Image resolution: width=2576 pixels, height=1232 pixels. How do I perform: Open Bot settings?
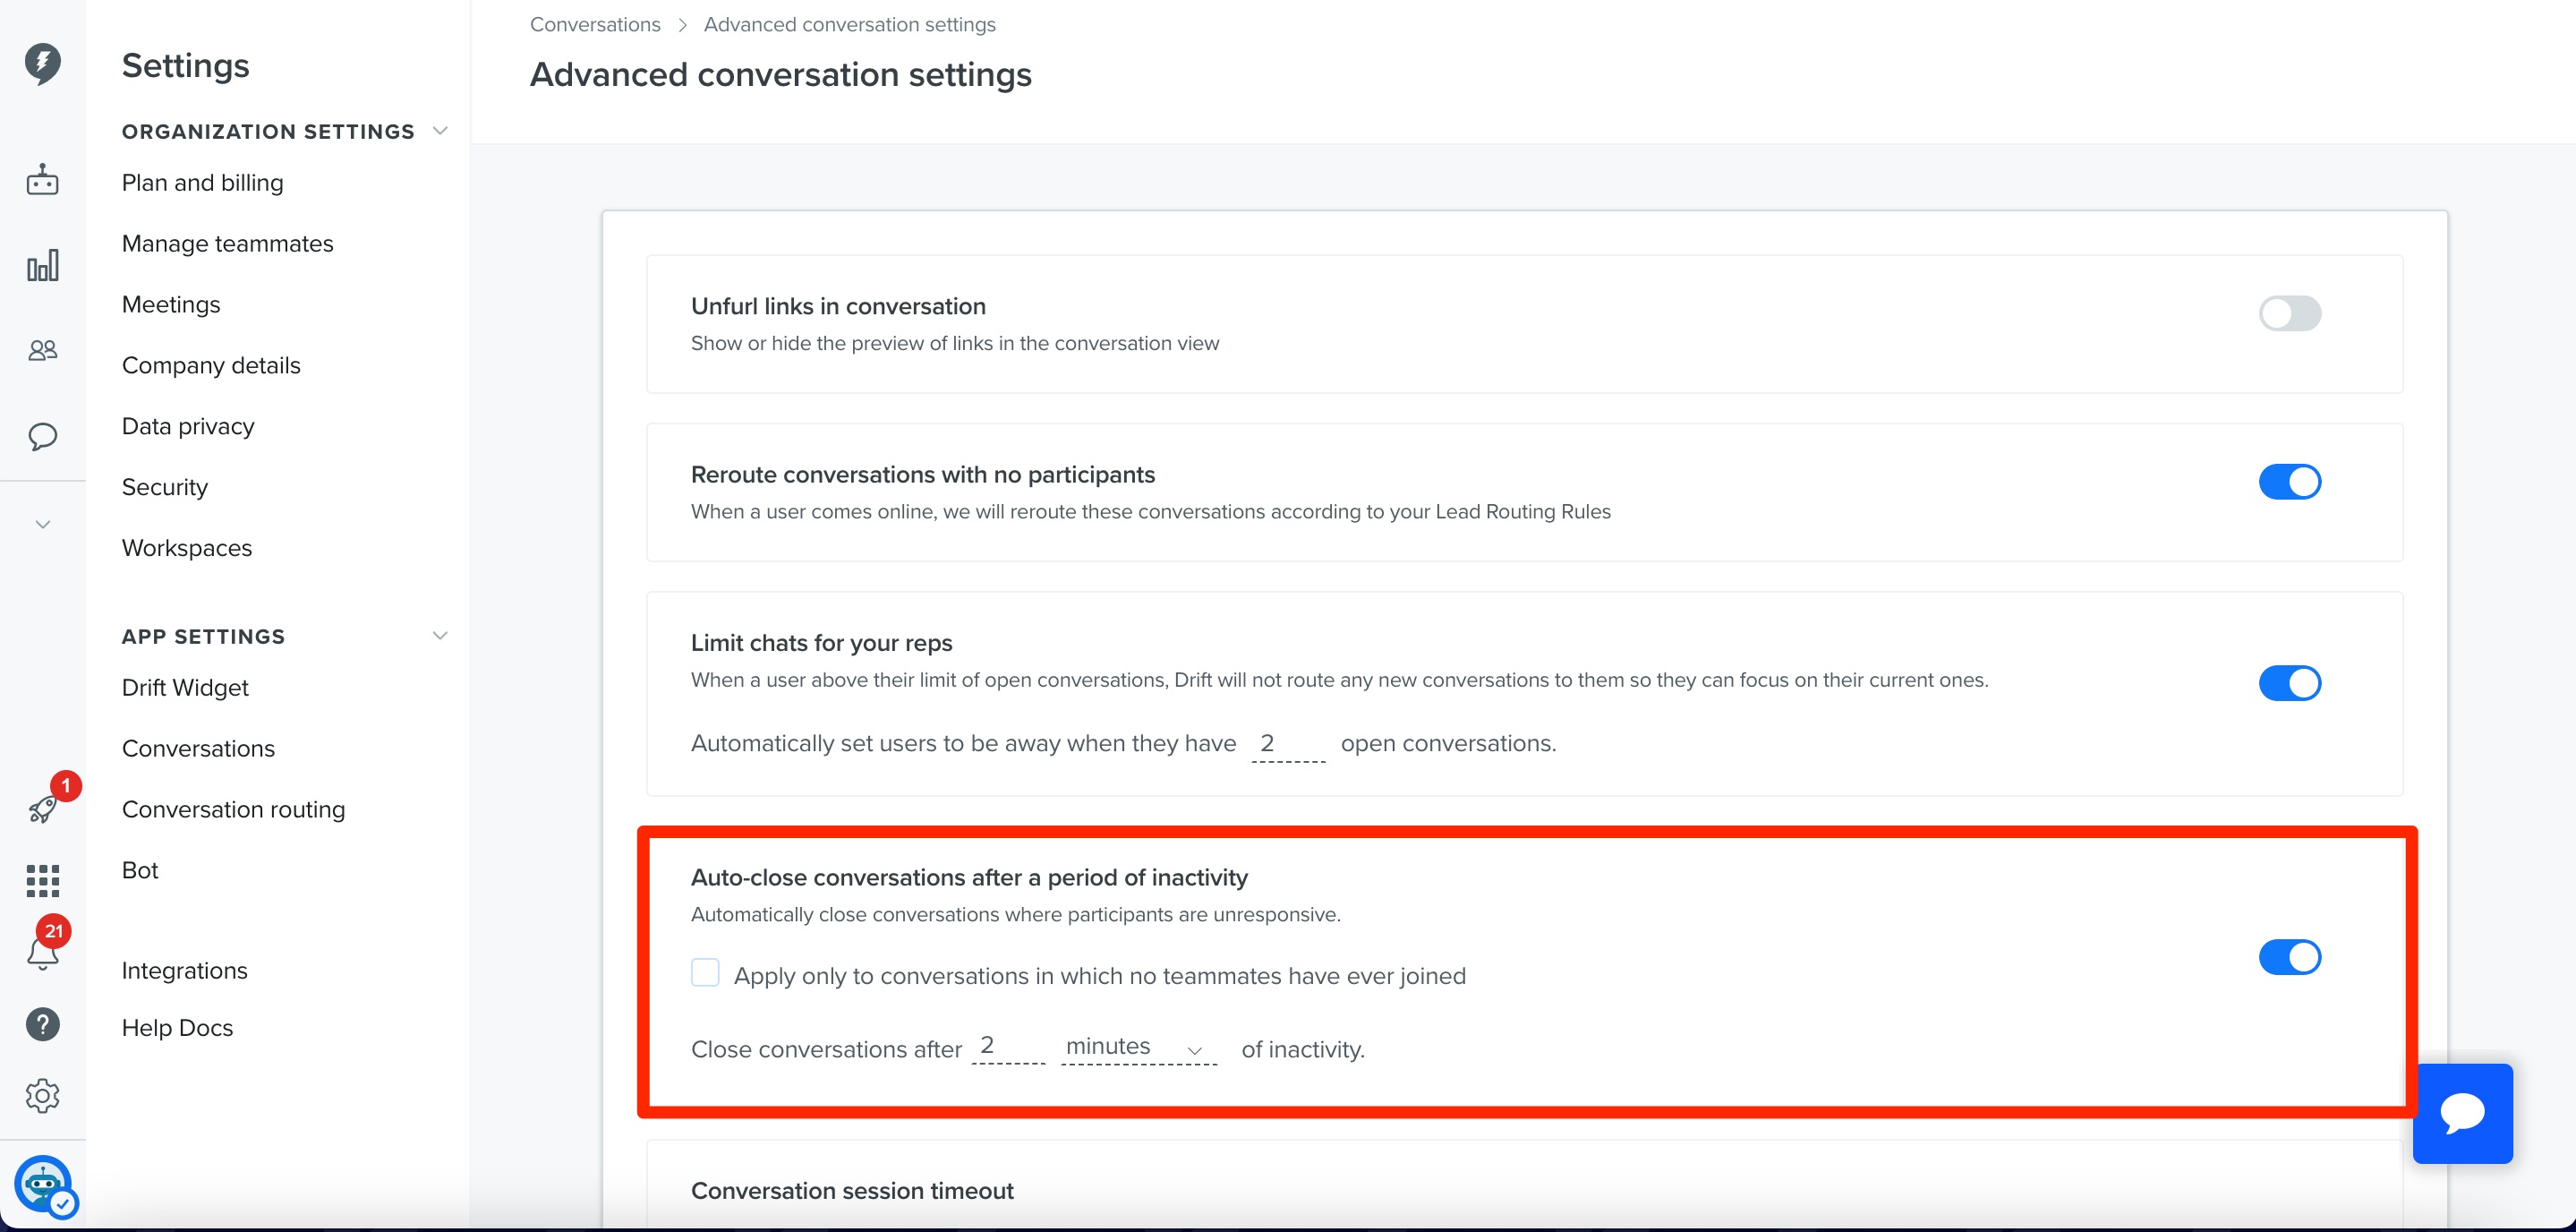(140, 870)
